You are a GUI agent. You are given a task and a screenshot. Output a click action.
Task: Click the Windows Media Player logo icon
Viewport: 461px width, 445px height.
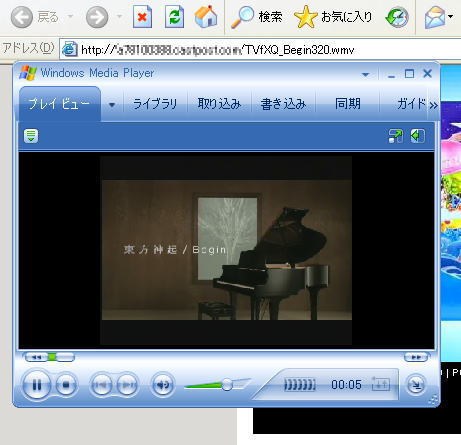28,73
